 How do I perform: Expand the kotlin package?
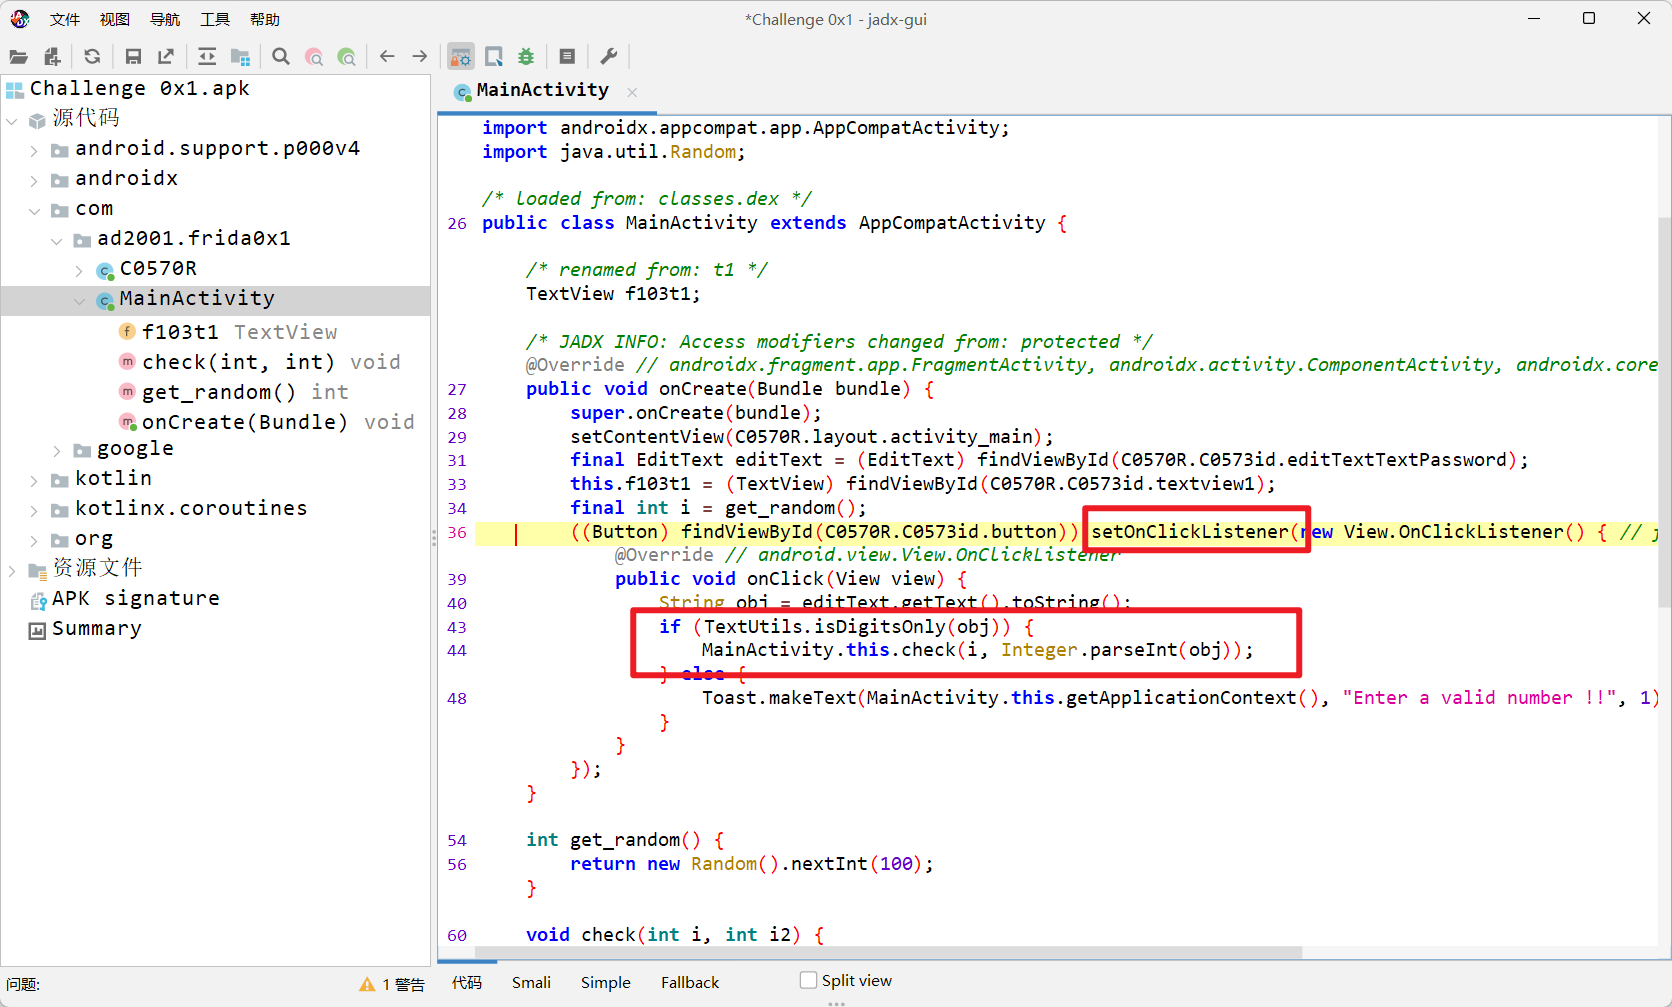[x=34, y=481]
